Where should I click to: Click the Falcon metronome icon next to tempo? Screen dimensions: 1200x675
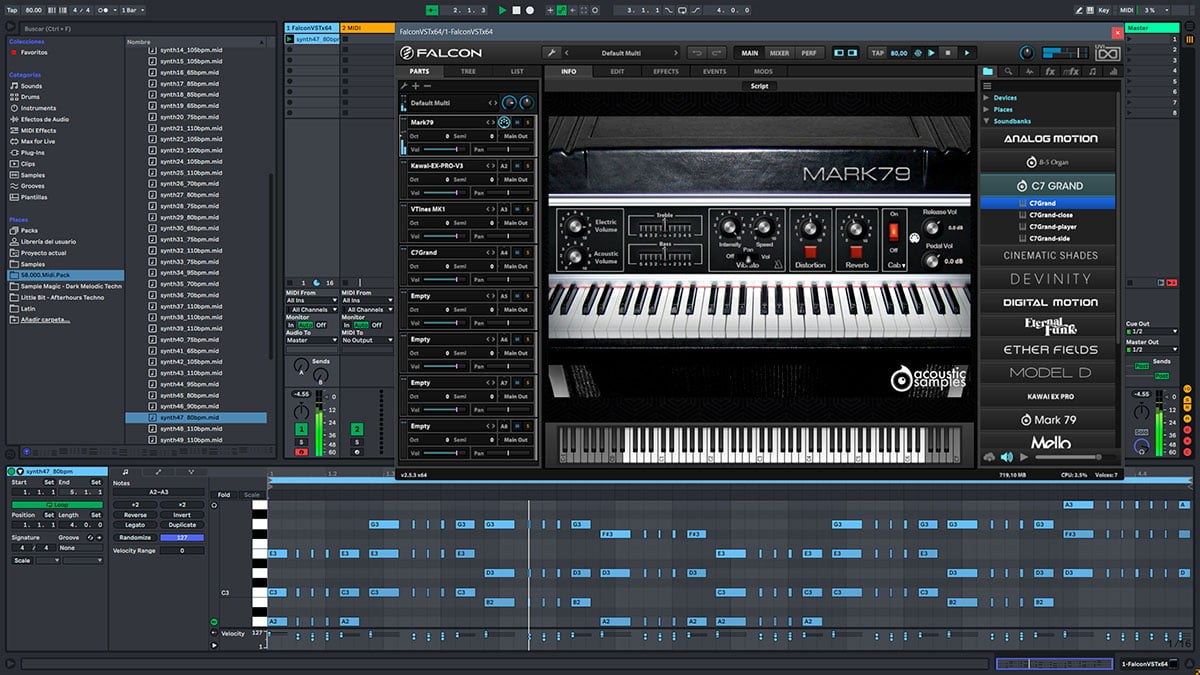[917, 53]
